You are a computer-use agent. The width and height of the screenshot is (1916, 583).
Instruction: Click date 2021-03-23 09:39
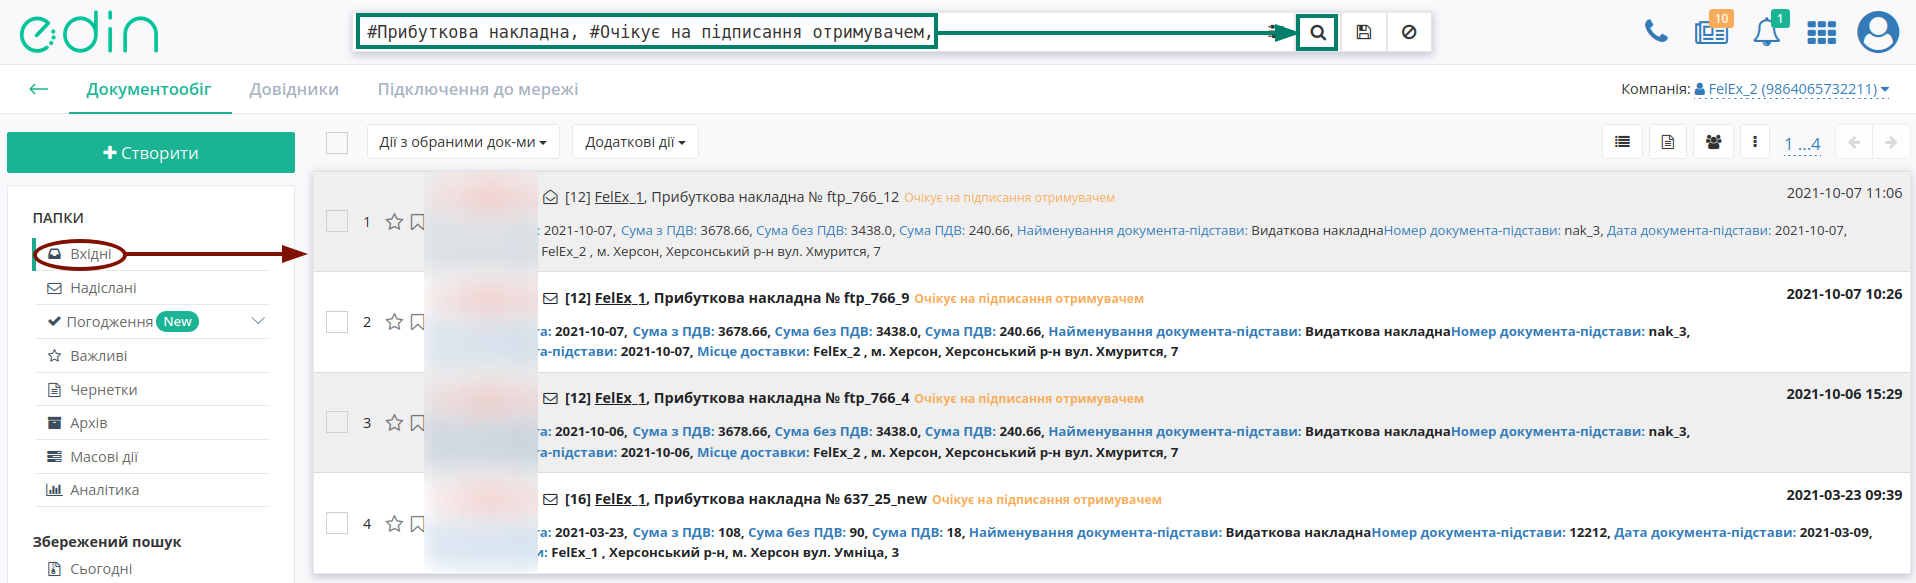(x=1844, y=495)
